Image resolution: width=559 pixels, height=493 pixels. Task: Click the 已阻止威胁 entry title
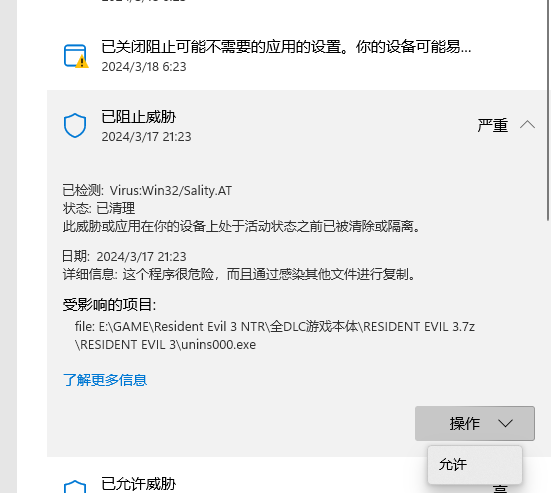click(138, 117)
